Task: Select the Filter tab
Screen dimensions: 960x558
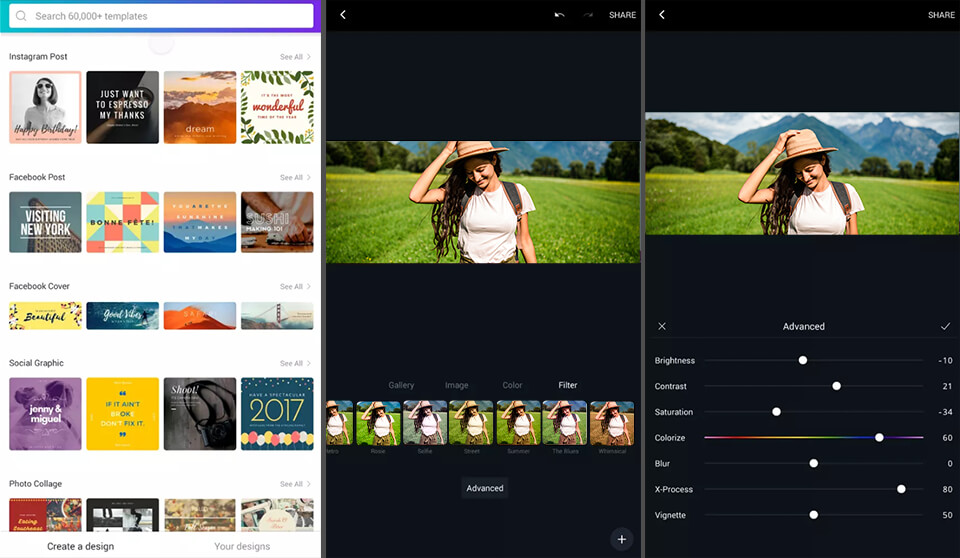Action: click(568, 385)
